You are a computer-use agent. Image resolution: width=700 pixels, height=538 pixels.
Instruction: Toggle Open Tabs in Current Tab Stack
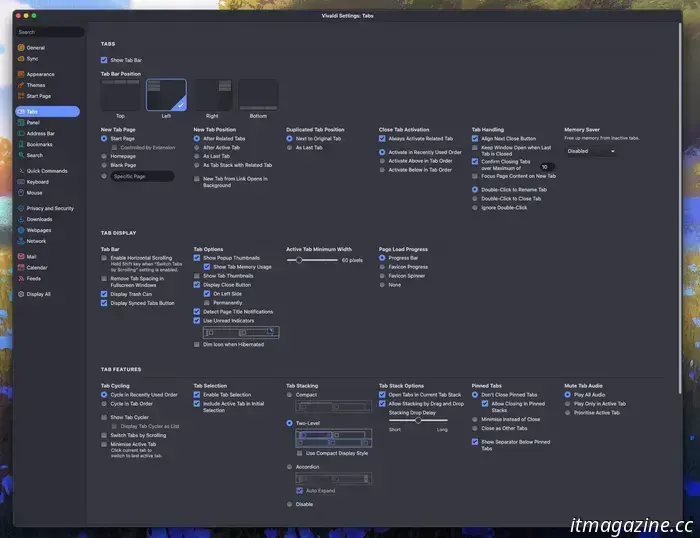point(382,395)
